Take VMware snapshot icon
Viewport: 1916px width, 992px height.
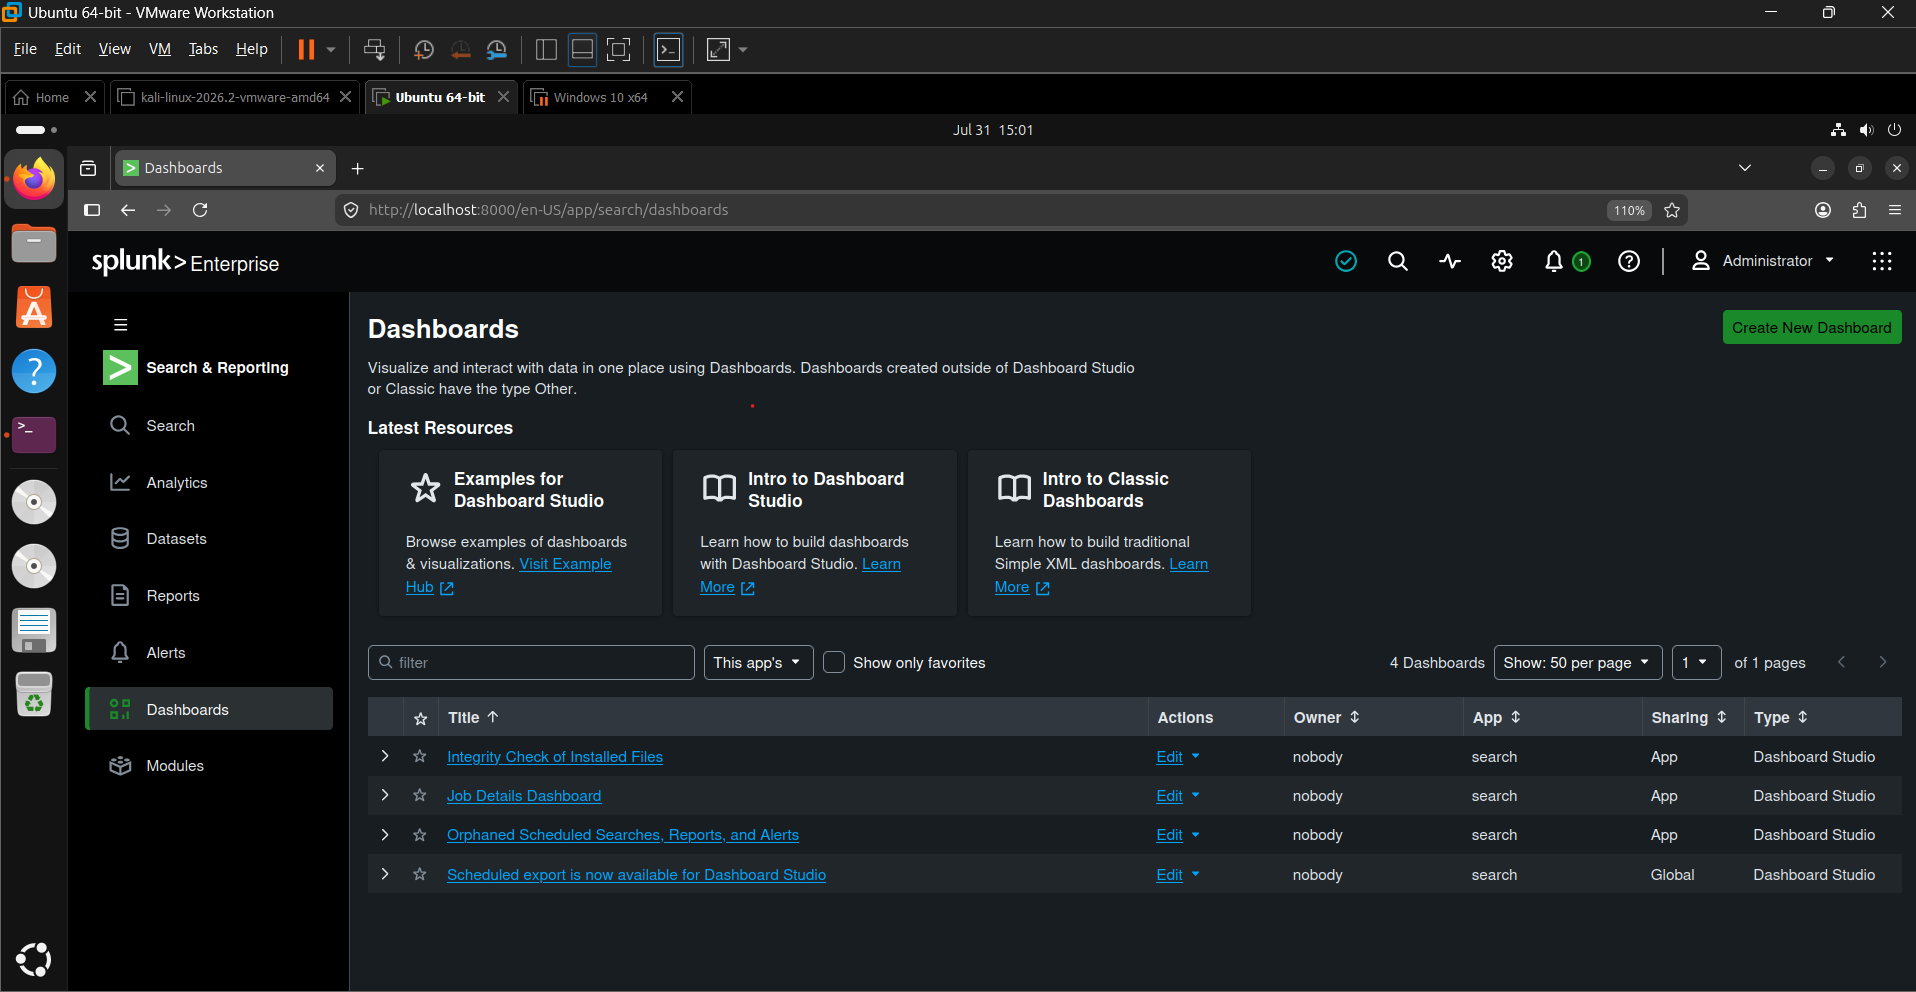pyautogui.click(x=424, y=49)
